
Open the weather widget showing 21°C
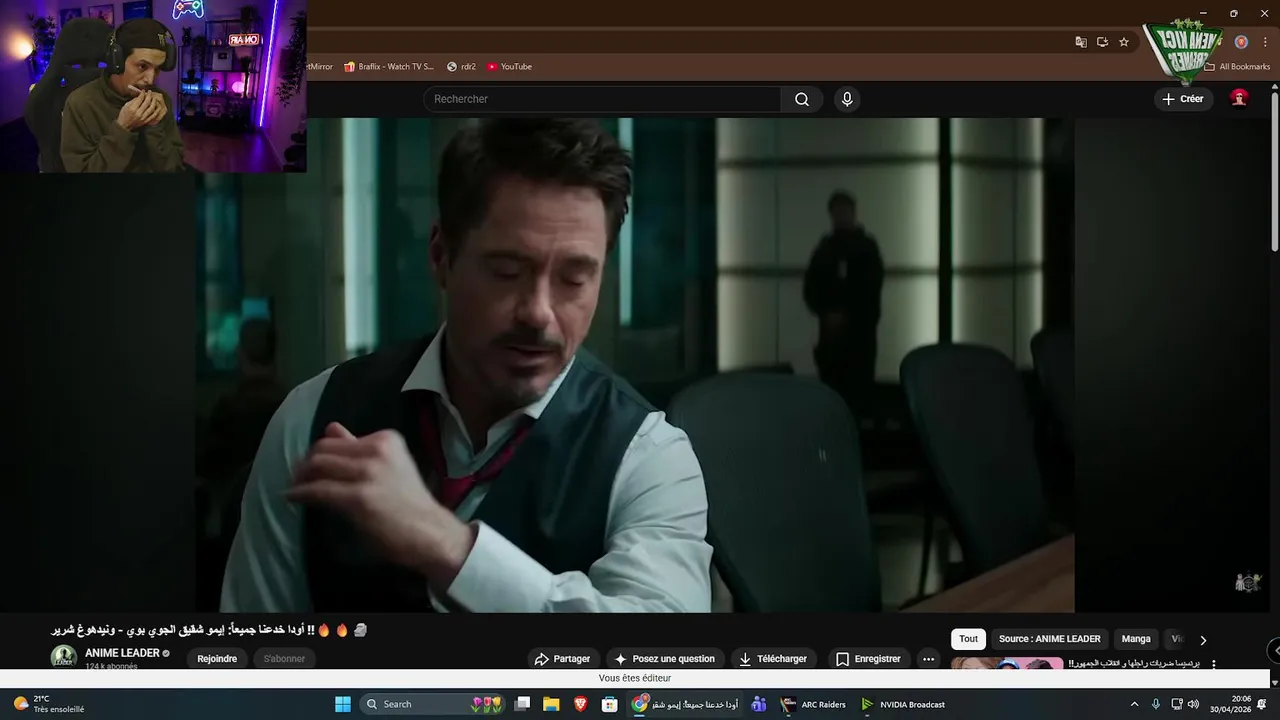click(48, 704)
